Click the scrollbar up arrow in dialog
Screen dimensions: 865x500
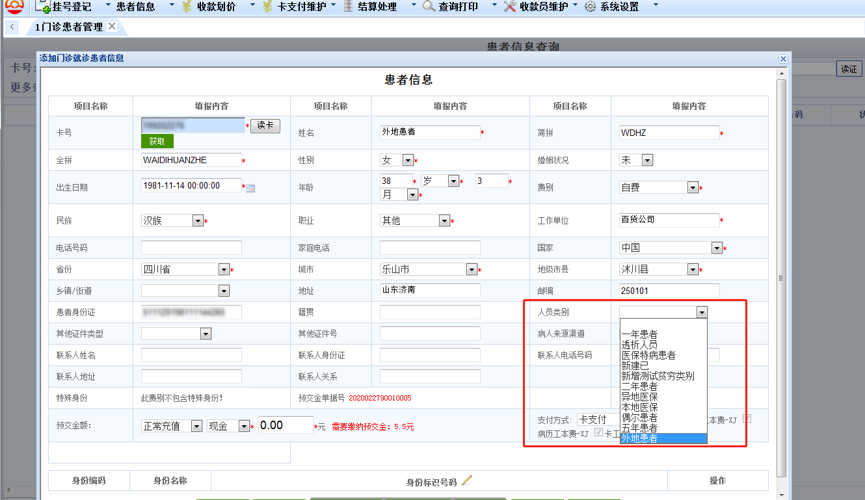[x=781, y=73]
